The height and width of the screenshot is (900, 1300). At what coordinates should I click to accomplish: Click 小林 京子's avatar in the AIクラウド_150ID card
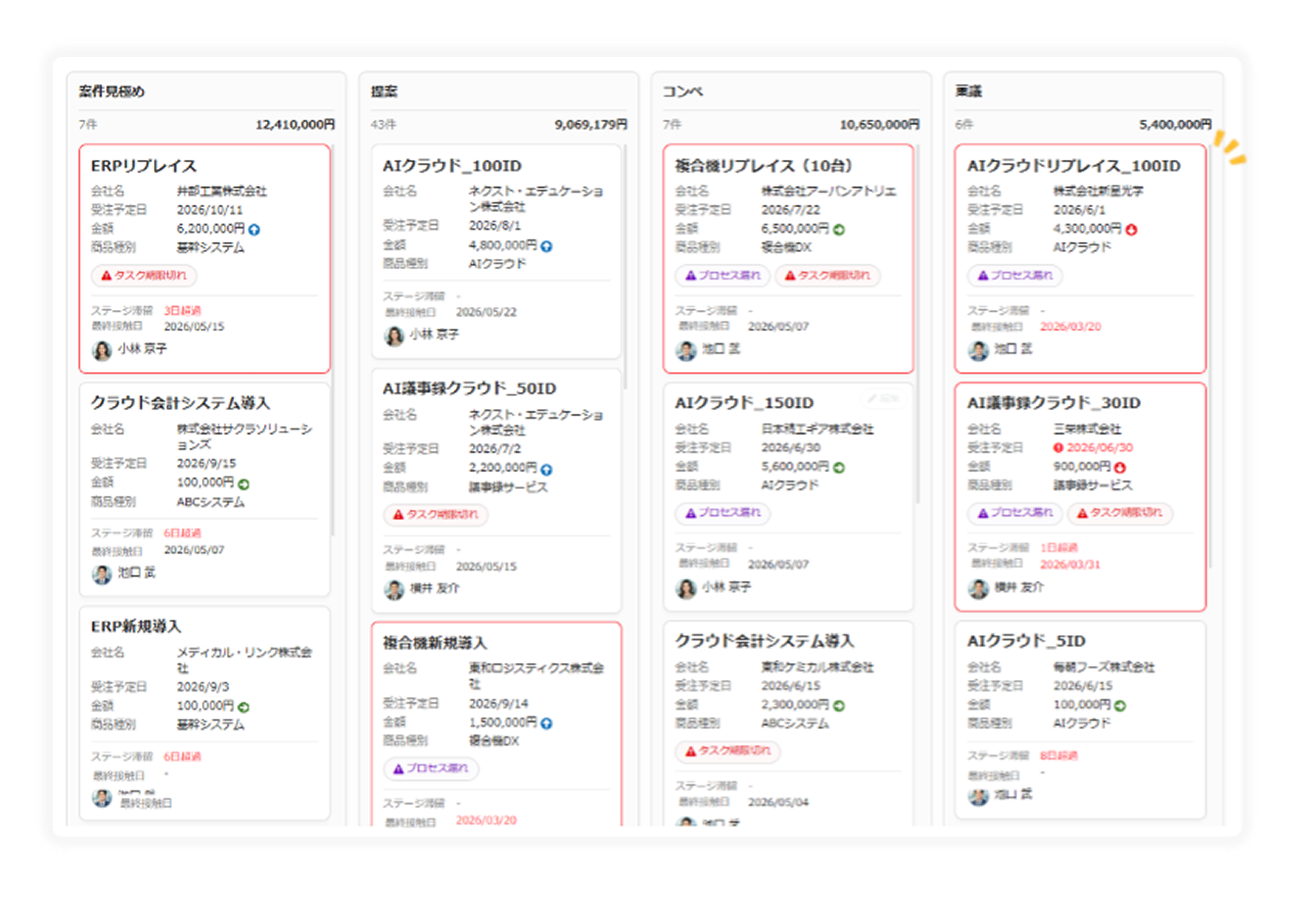[686, 588]
